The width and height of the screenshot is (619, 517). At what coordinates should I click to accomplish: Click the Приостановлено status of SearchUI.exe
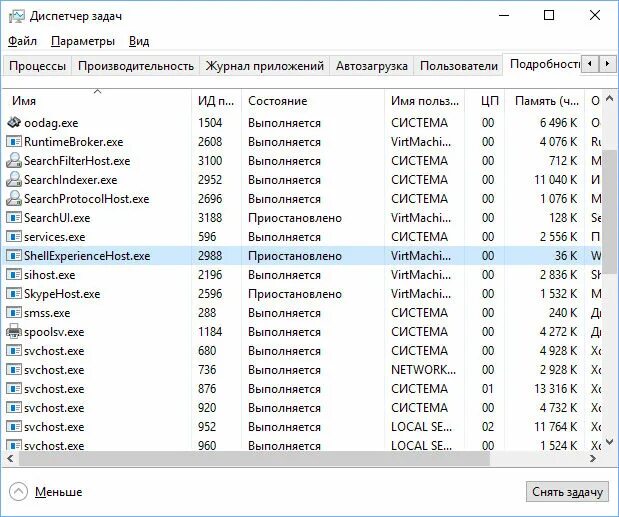click(x=295, y=218)
